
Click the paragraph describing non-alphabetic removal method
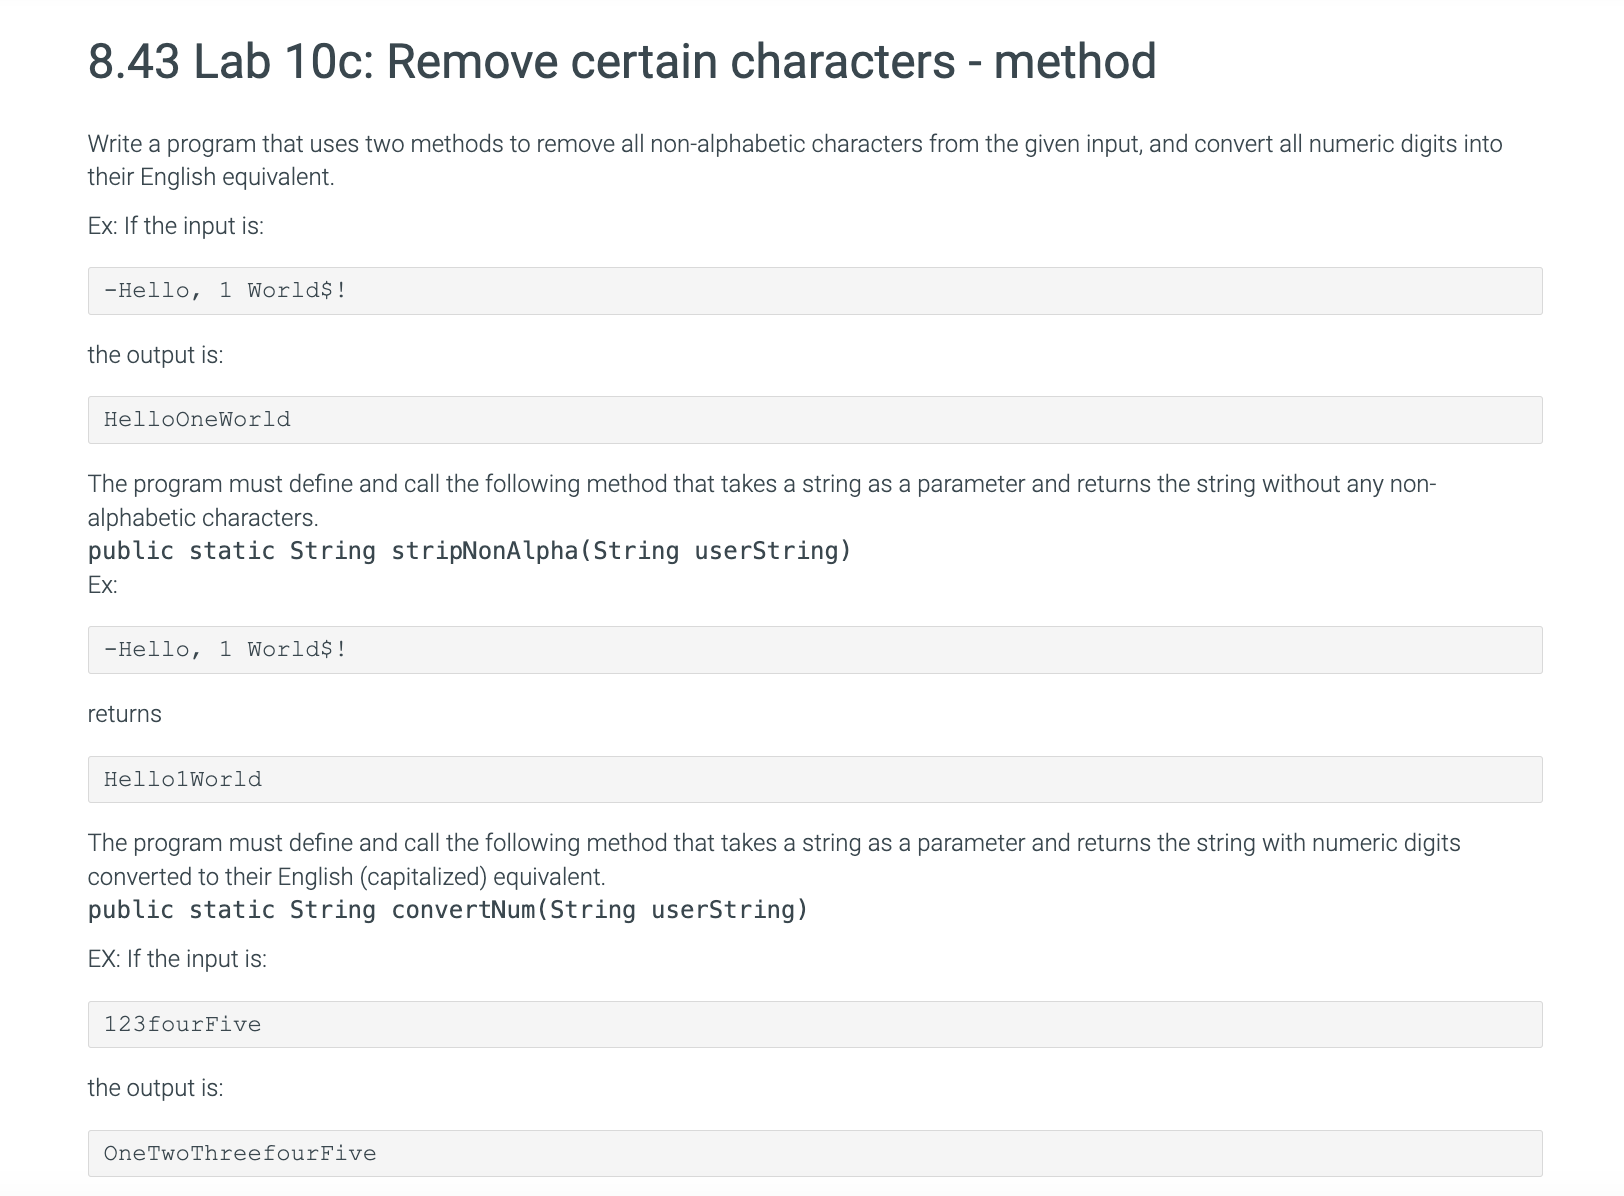(762, 501)
